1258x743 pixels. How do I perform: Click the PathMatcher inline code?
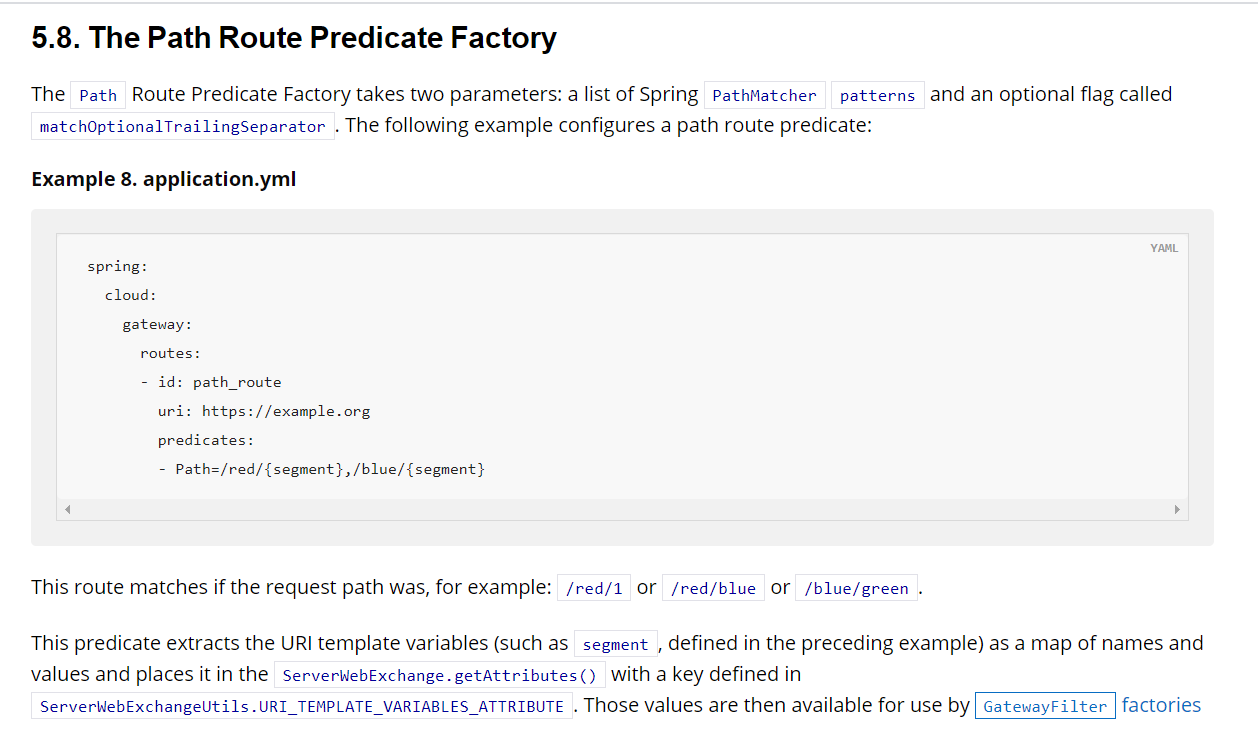pyautogui.click(x=765, y=96)
